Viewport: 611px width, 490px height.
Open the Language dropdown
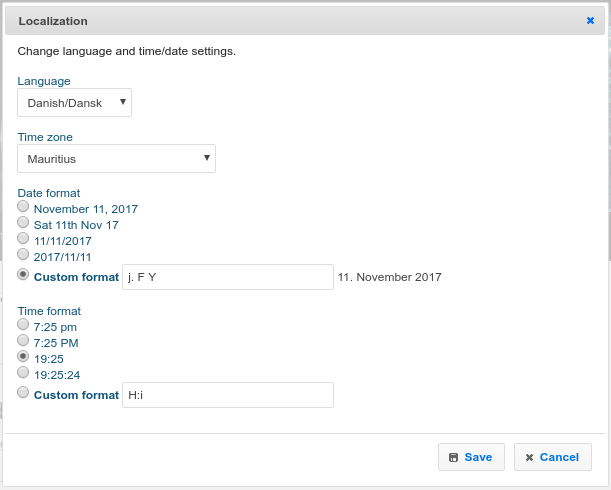tap(75, 103)
